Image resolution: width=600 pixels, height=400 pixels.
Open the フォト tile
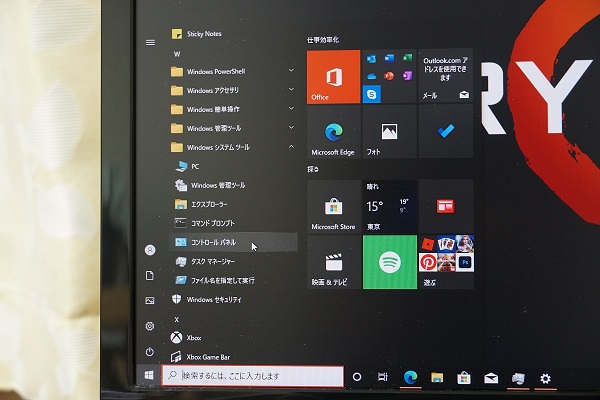tap(389, 132)
